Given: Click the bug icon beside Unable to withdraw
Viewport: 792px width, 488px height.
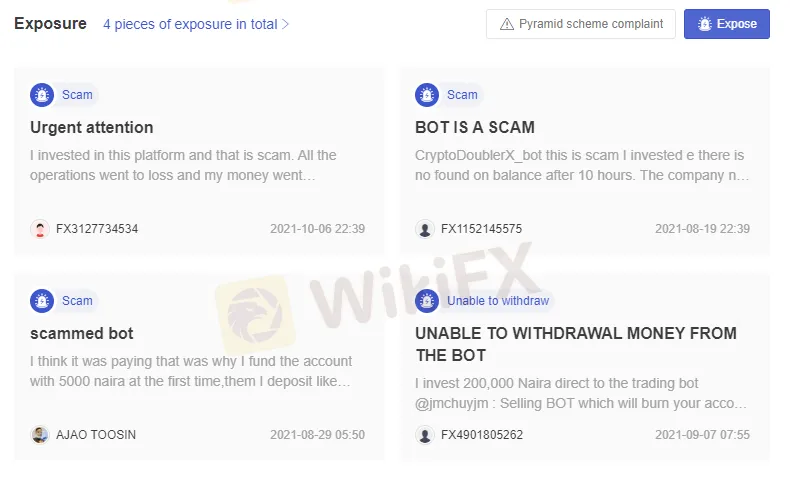Looking at the screenshot, I should click(x=427, y=301).
